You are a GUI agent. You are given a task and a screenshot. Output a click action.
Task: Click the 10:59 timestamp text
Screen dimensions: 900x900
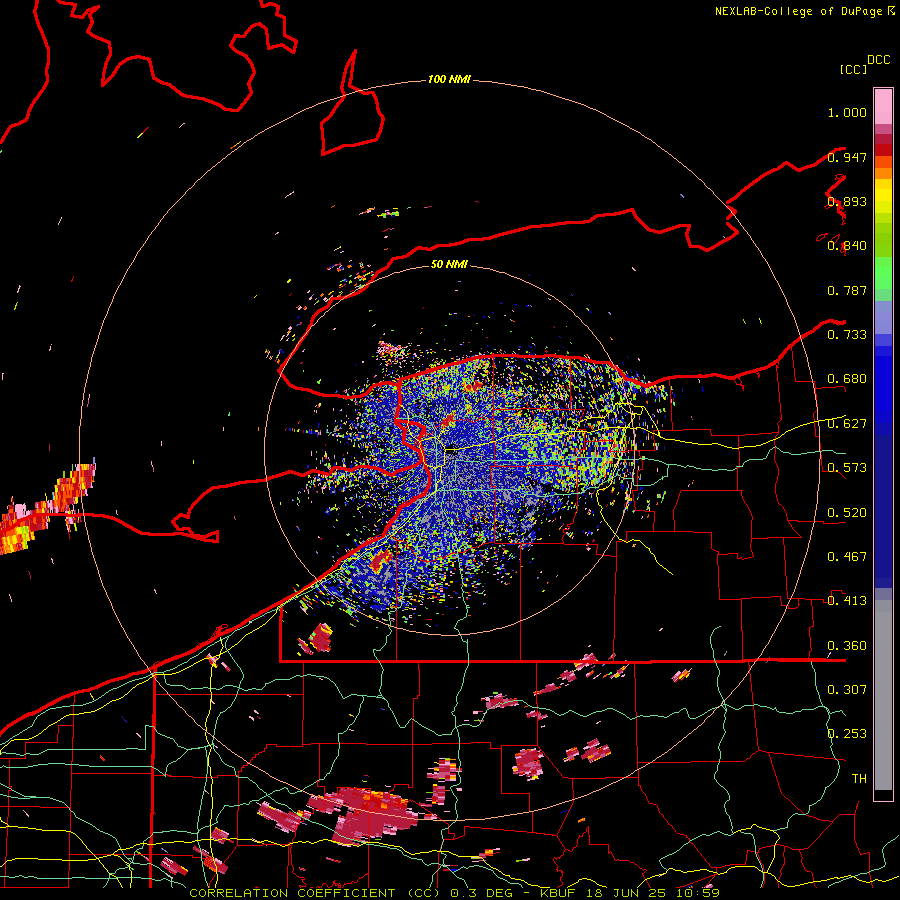[x=697, y=893]
